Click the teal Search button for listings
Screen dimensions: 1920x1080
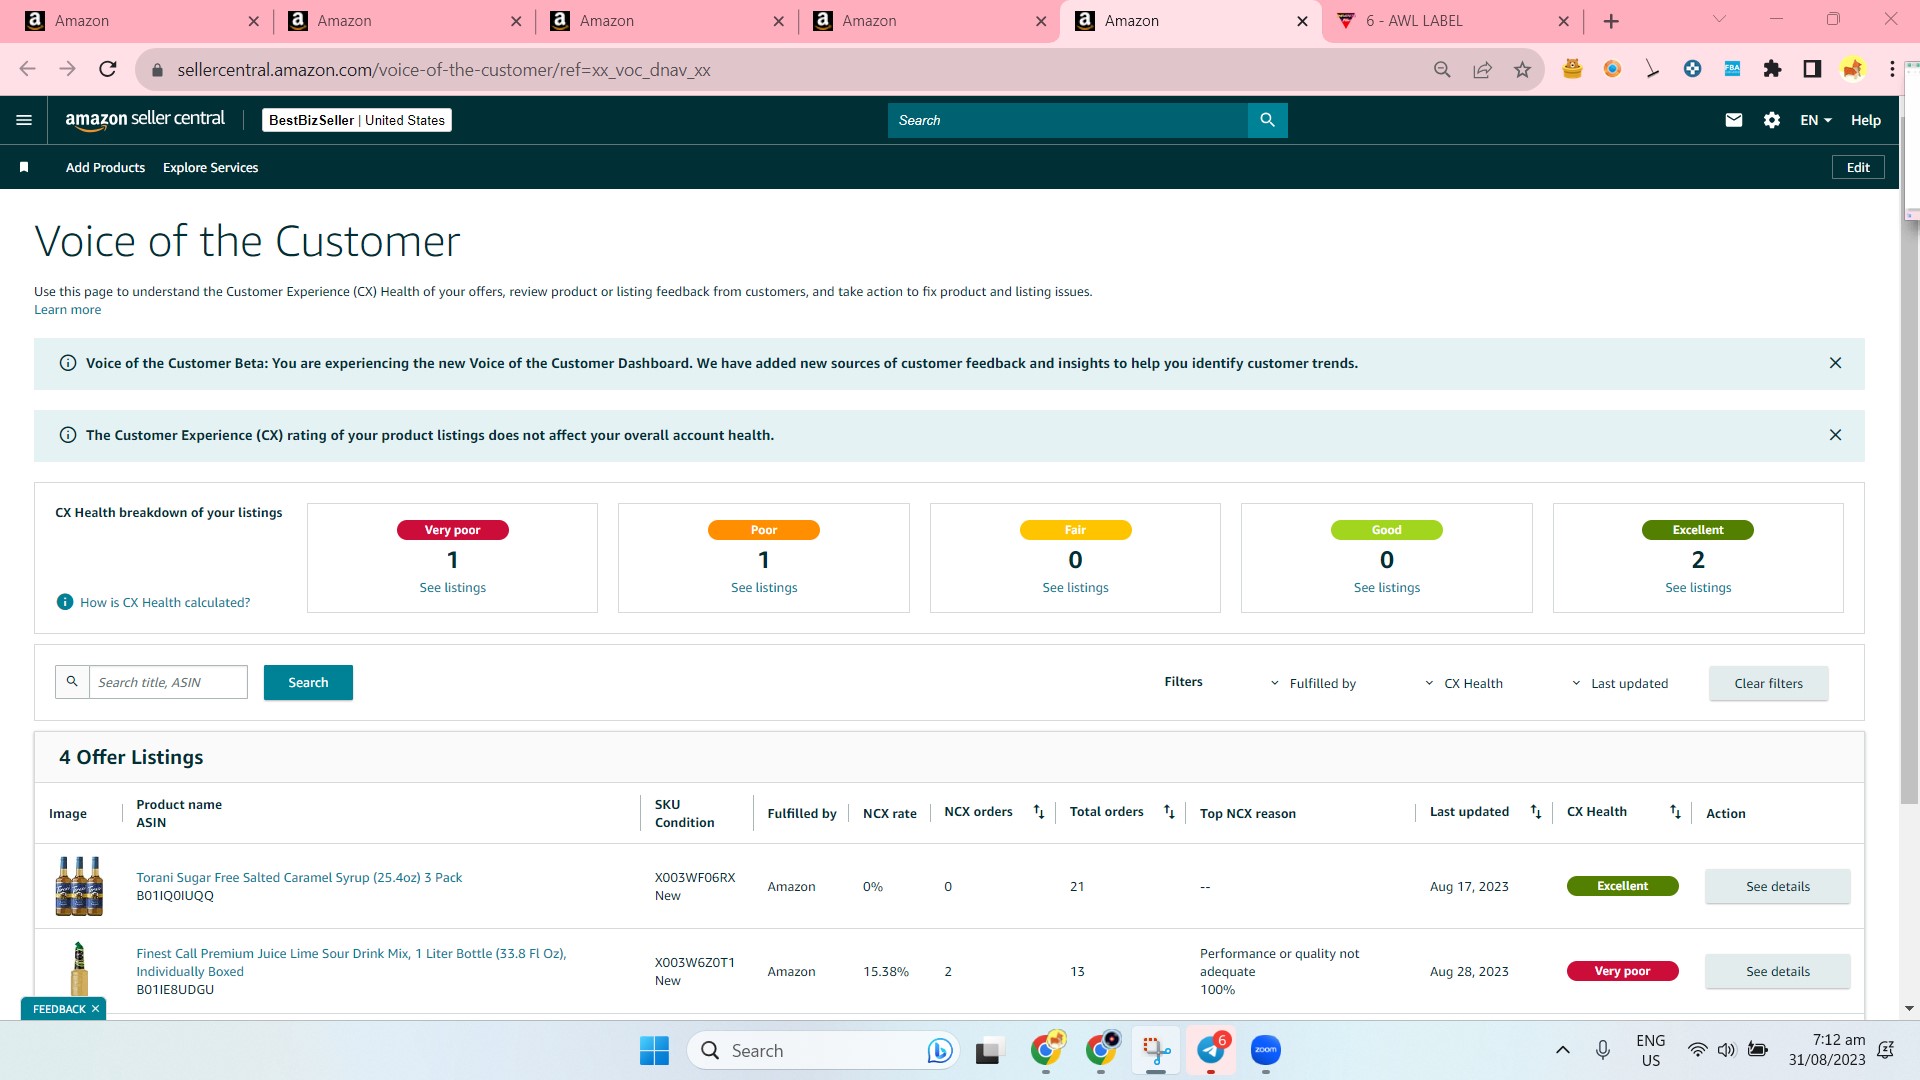(x=308, y=682)
